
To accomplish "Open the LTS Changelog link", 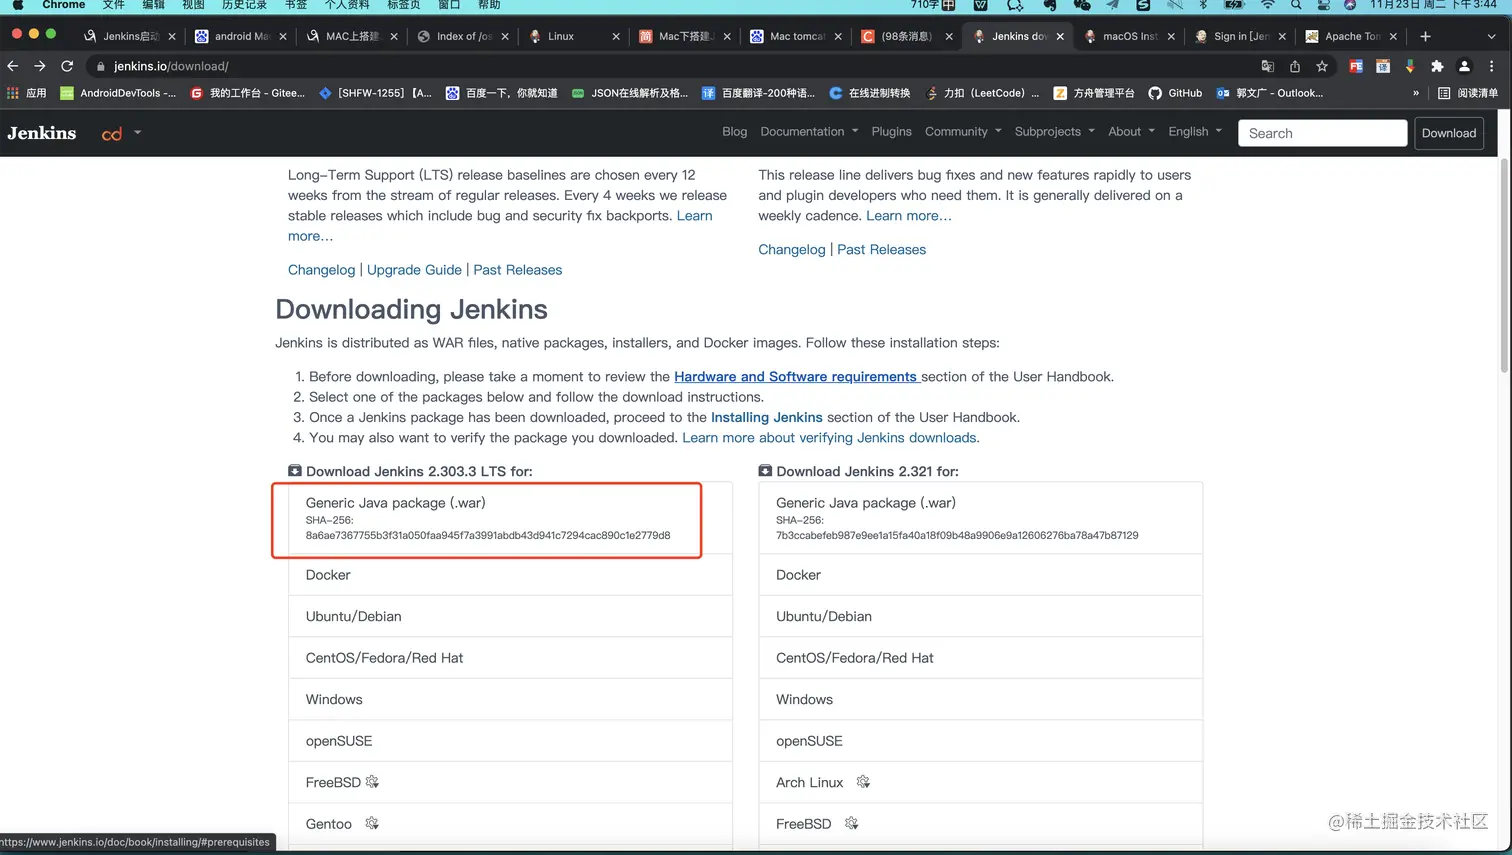I will 321,270.
